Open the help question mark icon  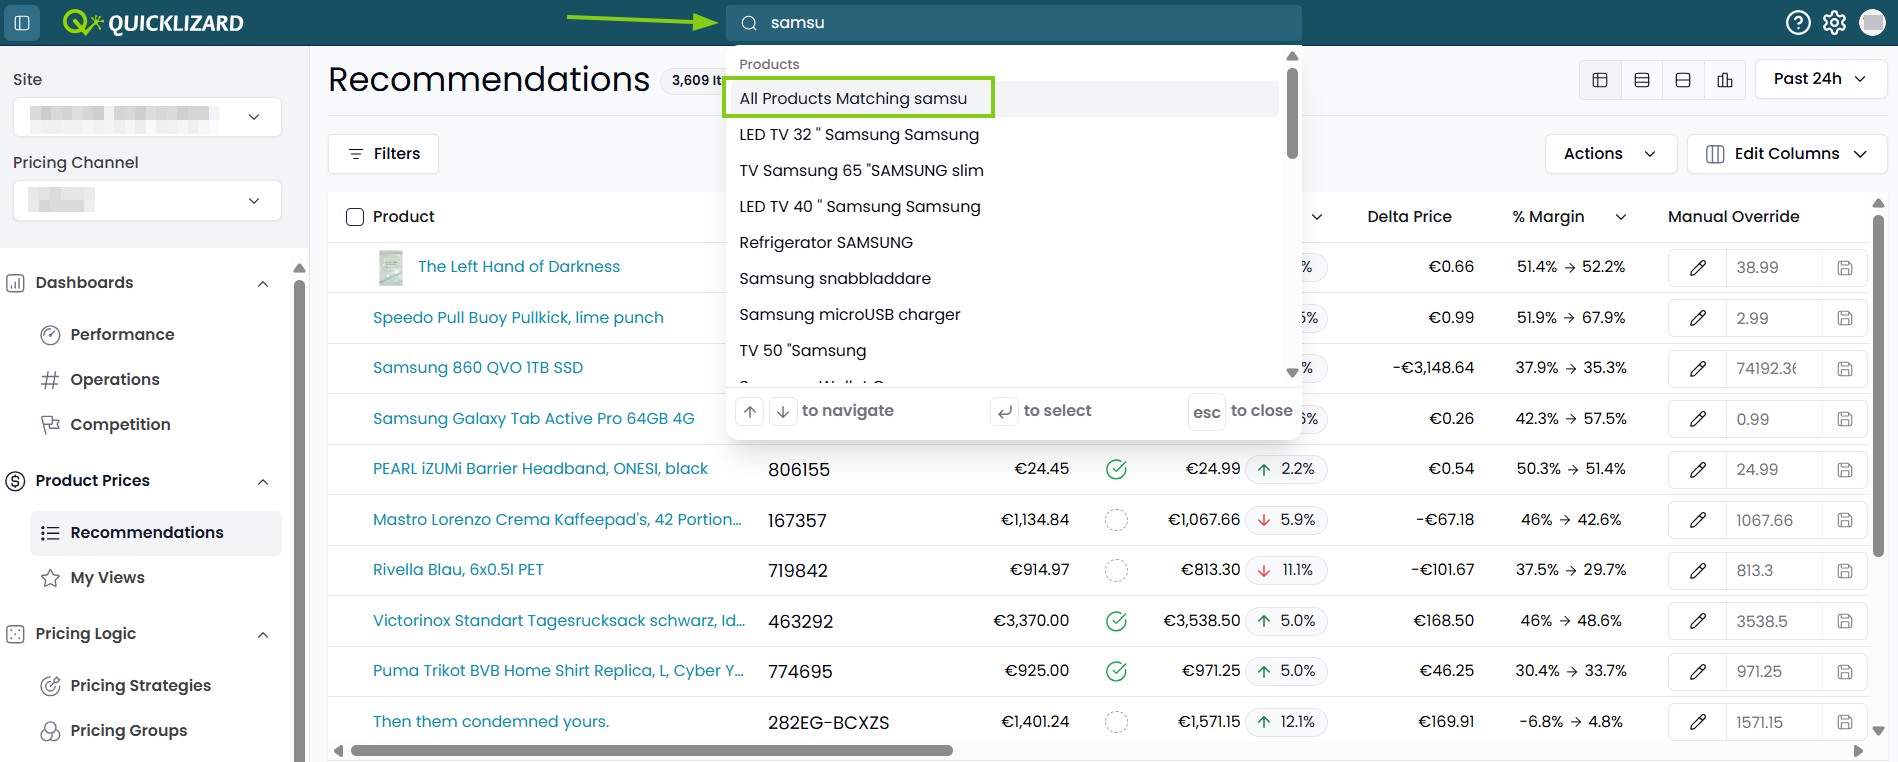tap(1798, 23)
